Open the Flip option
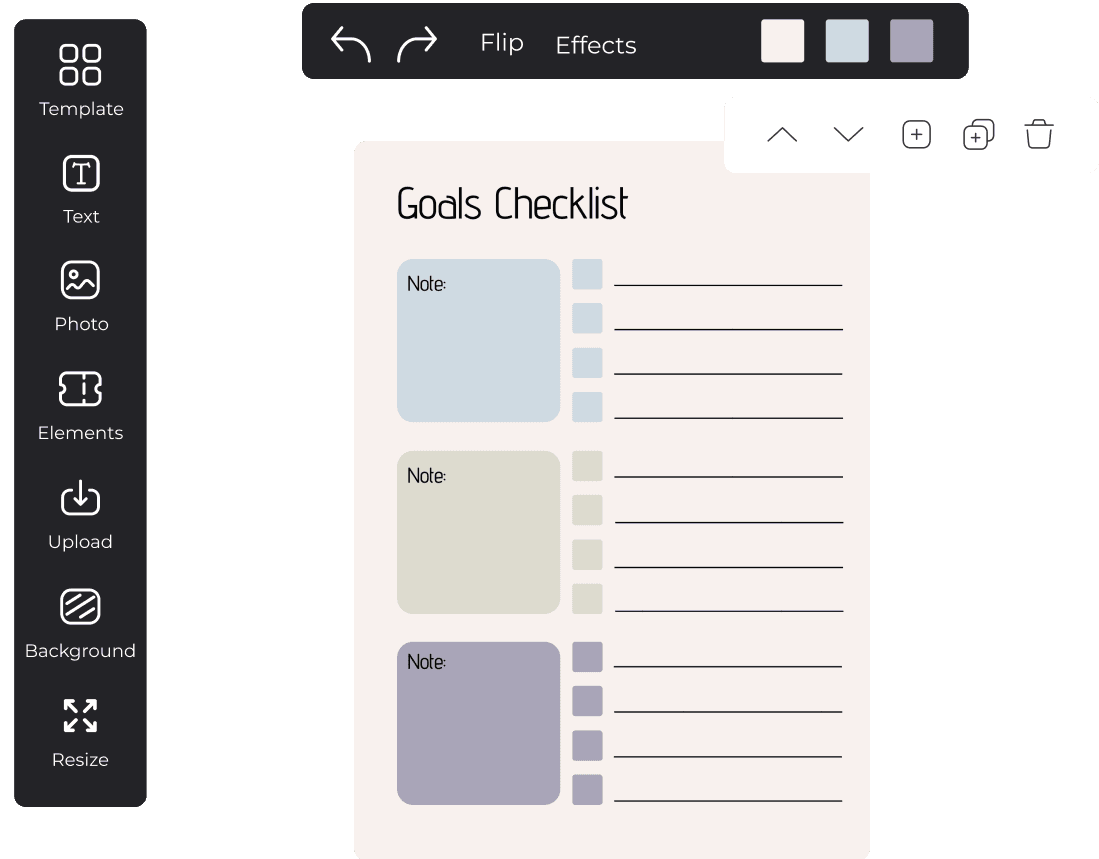The image size is (1099, 859). [x=502, y=43]
